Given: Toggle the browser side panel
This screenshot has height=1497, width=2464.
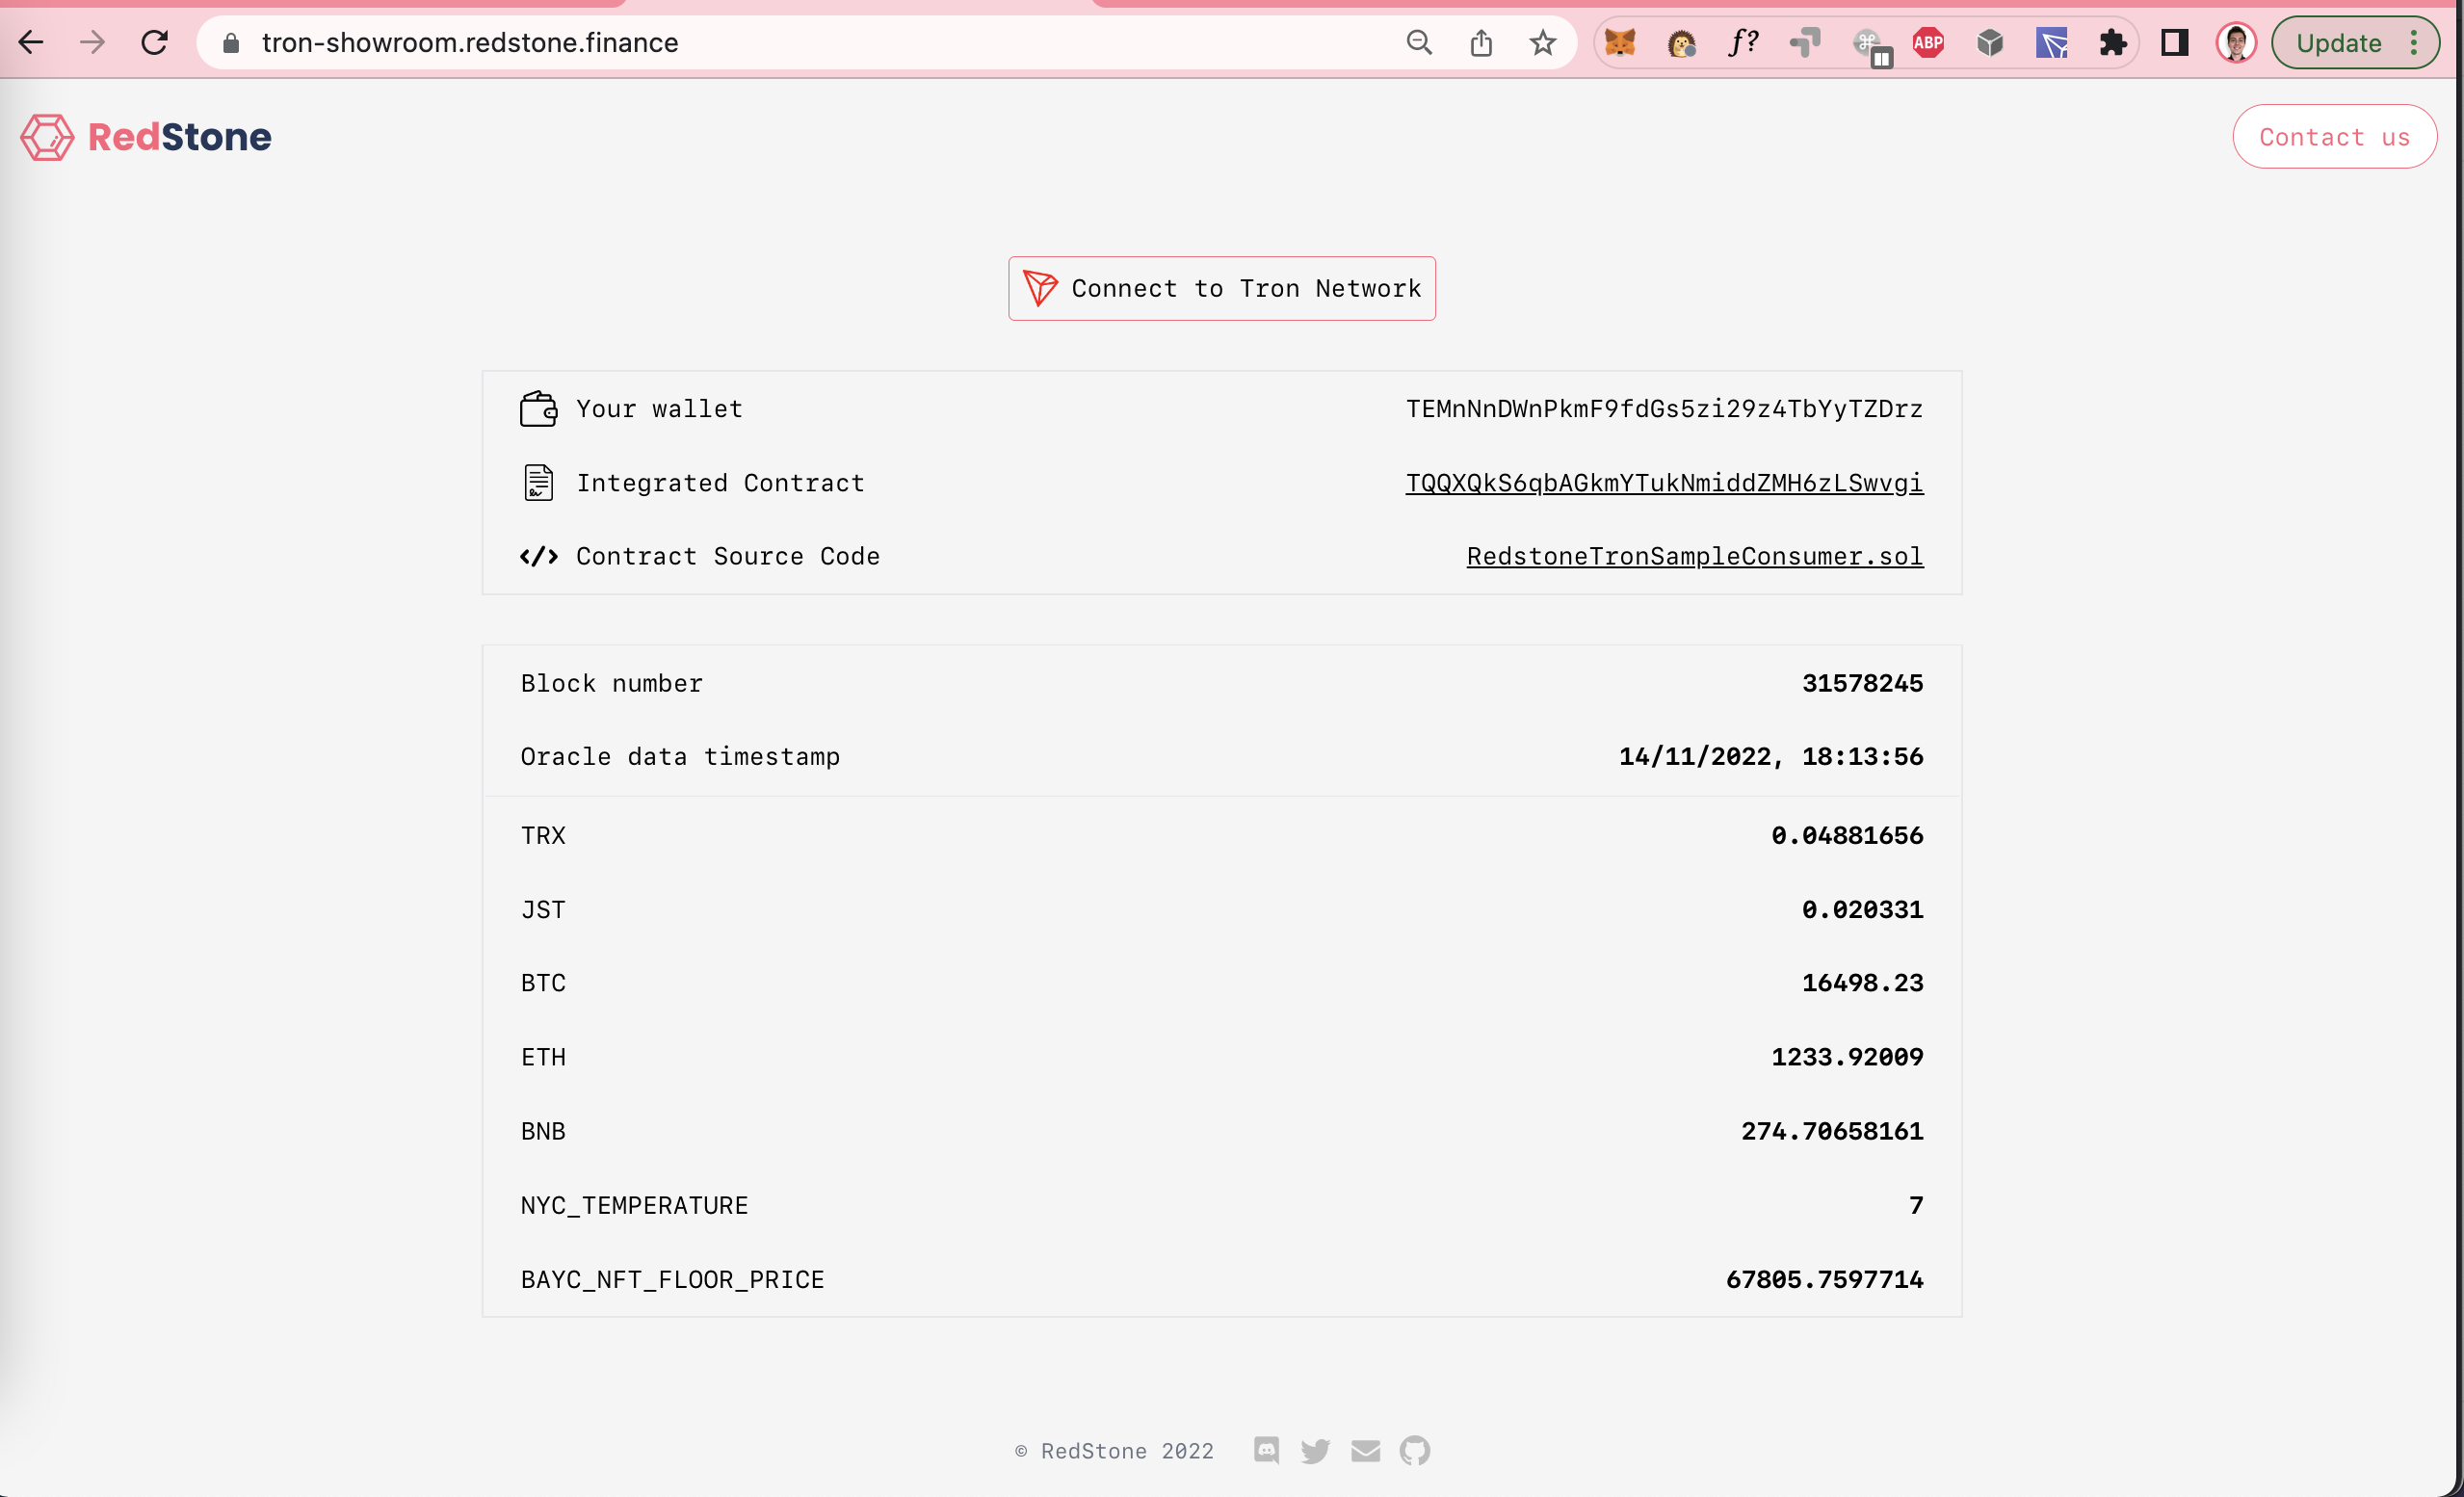Looking at the screenshot, I should tap(2174, 43).
